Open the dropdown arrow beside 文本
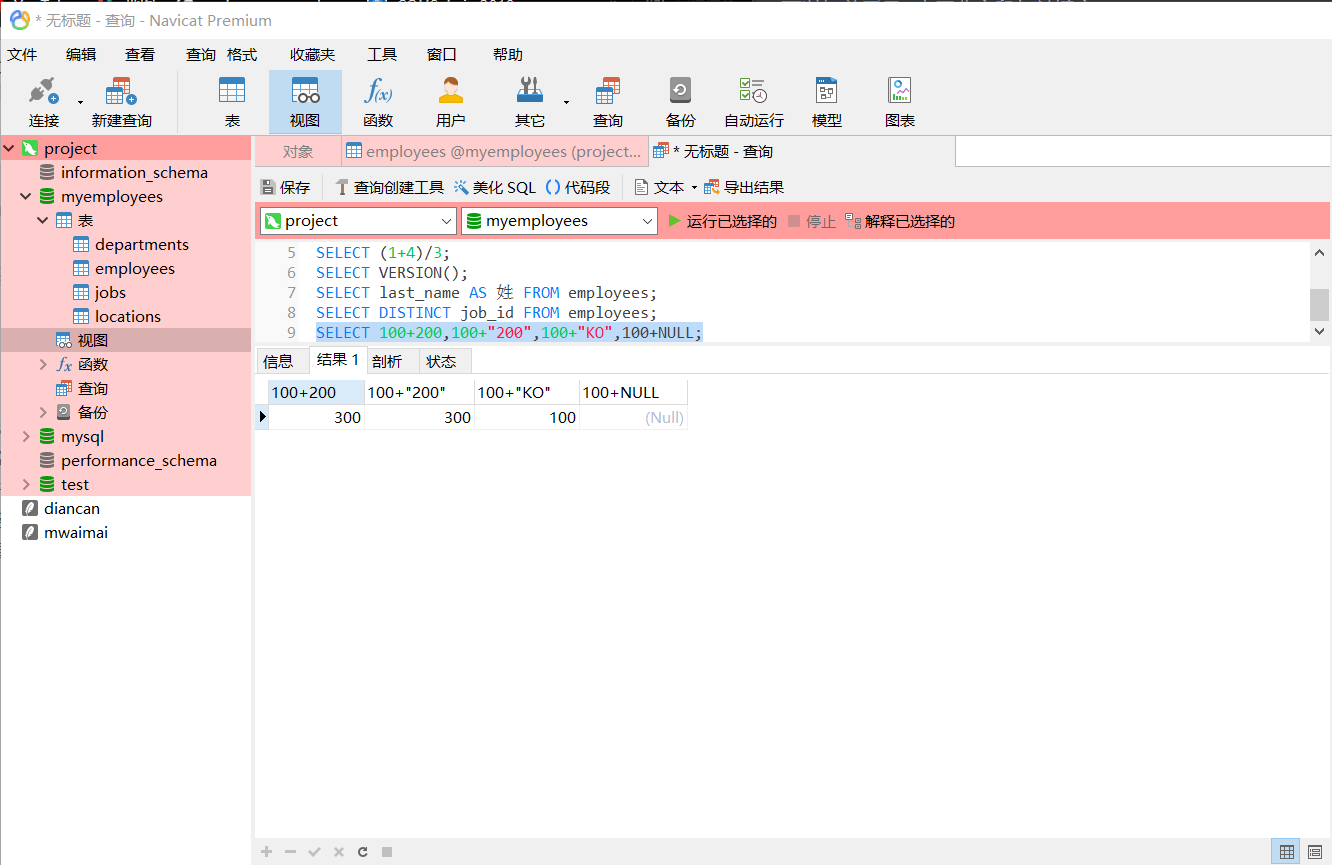The image size is (1332, 865). pos(694,188)
